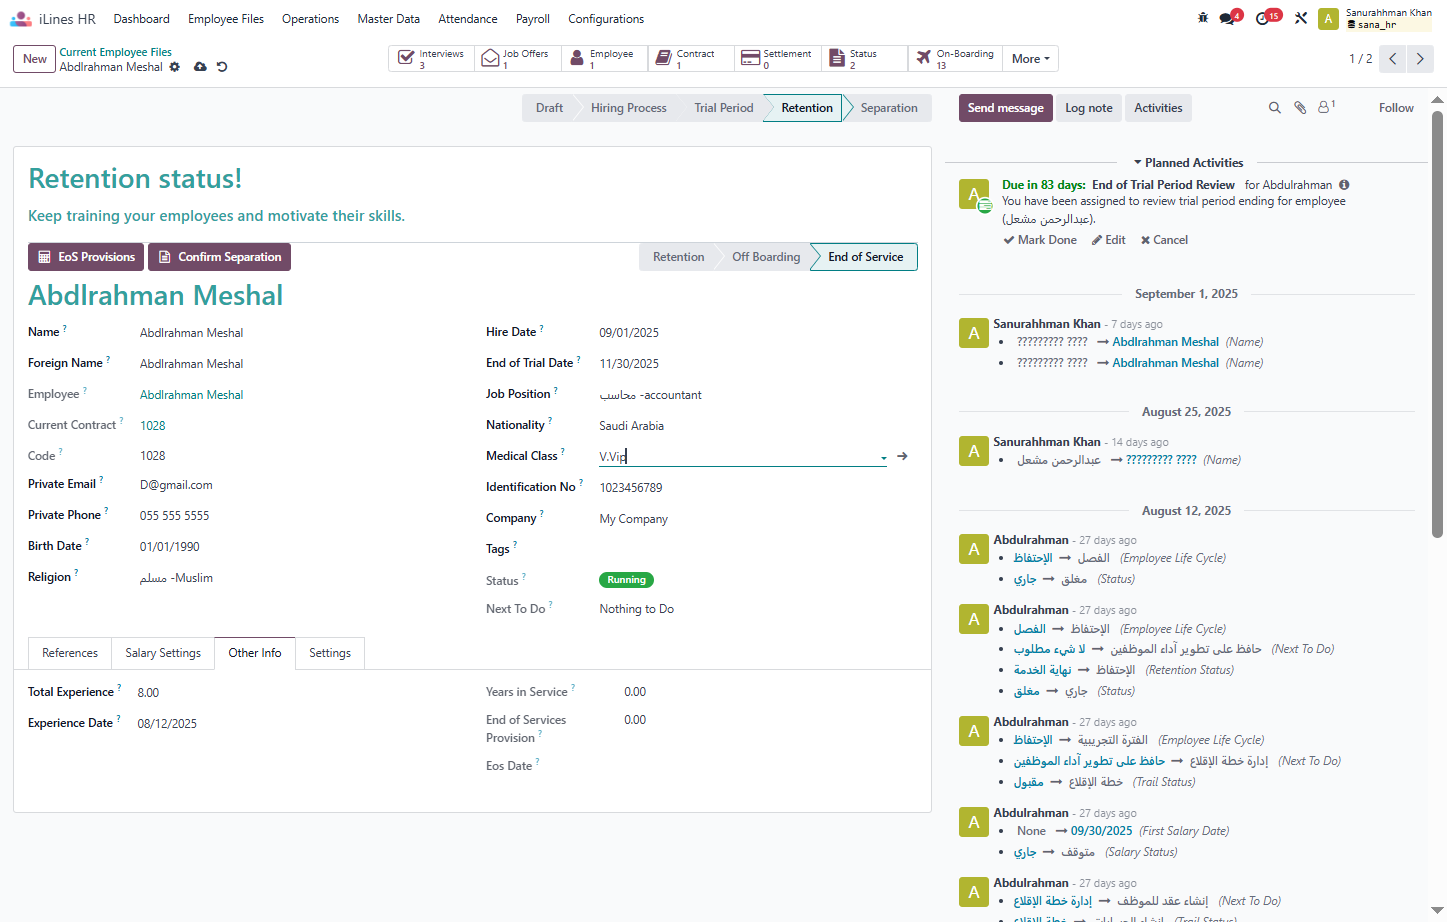The width and height of the screenshot is (1447, 922).
Task: Open On-Boarding plane smart button
Action: (x=954, y=59)
